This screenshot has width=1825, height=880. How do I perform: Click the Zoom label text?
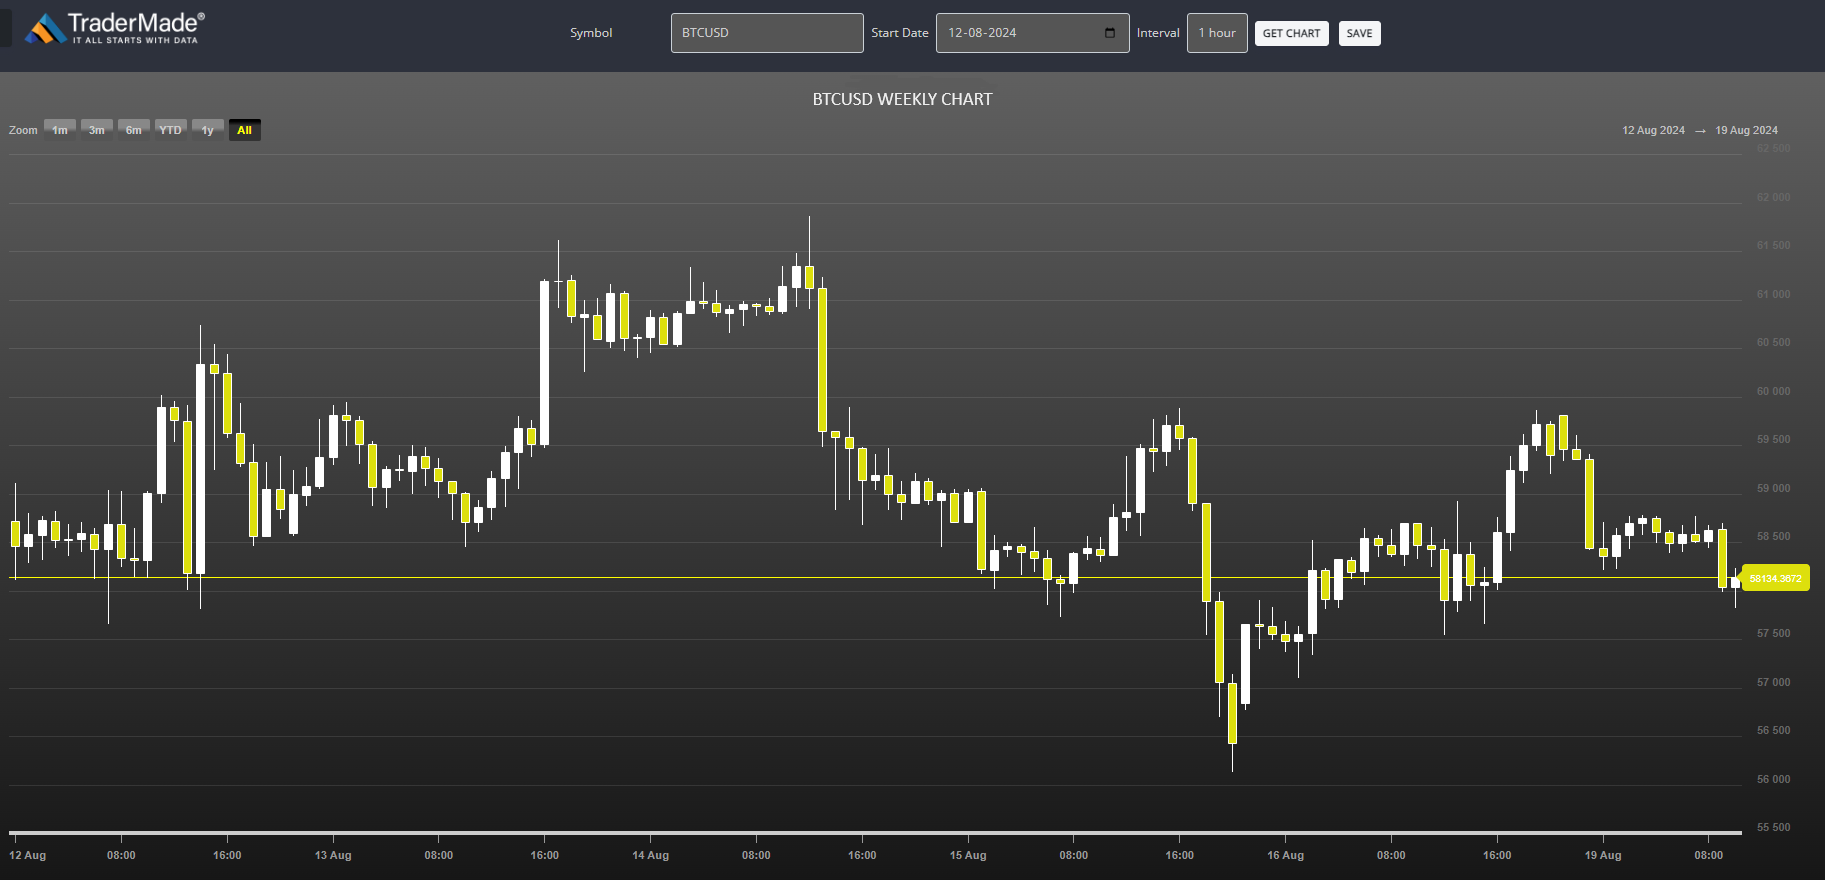point(23,130)
